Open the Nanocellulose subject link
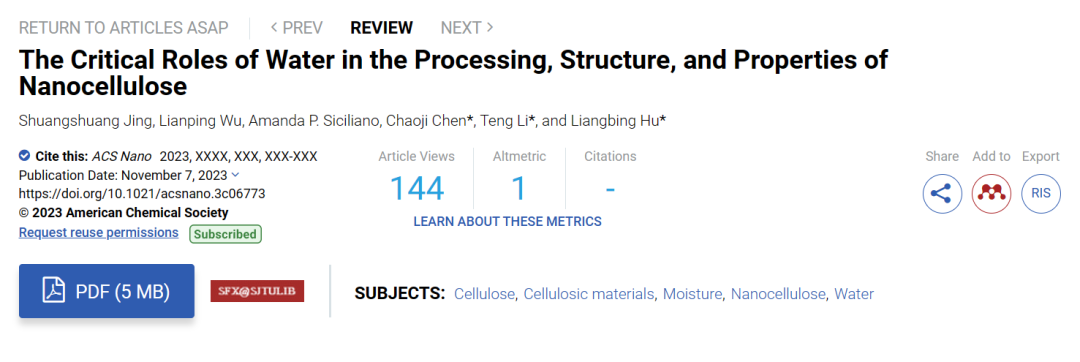This screenshot has width=1080, height=362. [x=778, y=295]
